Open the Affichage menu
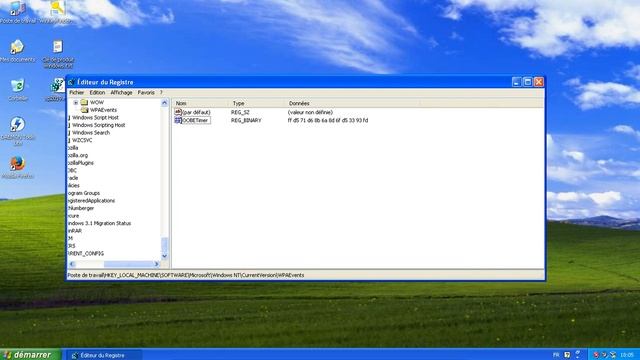The width and height of the screenshot is (640, 360). coord(121,93)
